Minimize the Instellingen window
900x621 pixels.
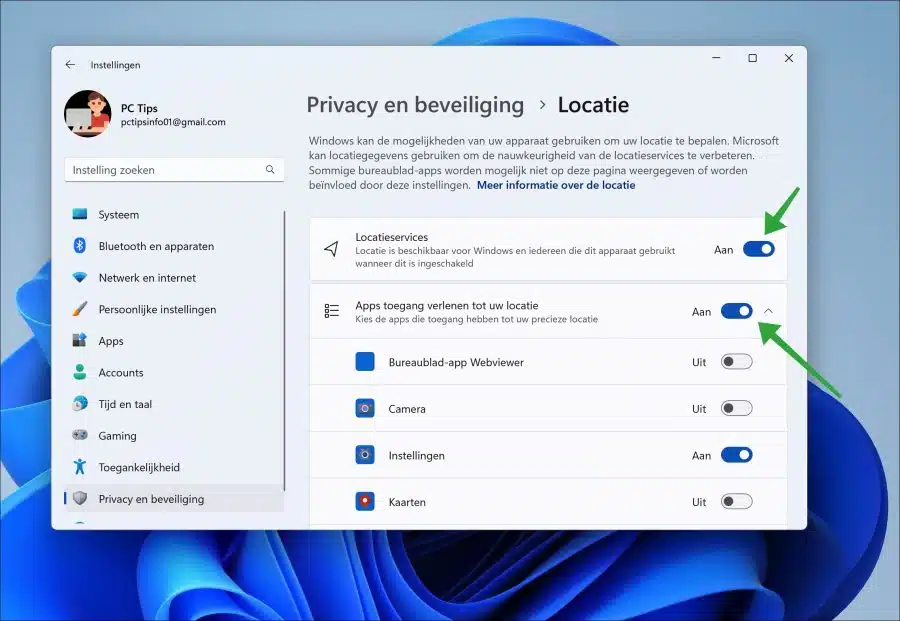(716, 57)
